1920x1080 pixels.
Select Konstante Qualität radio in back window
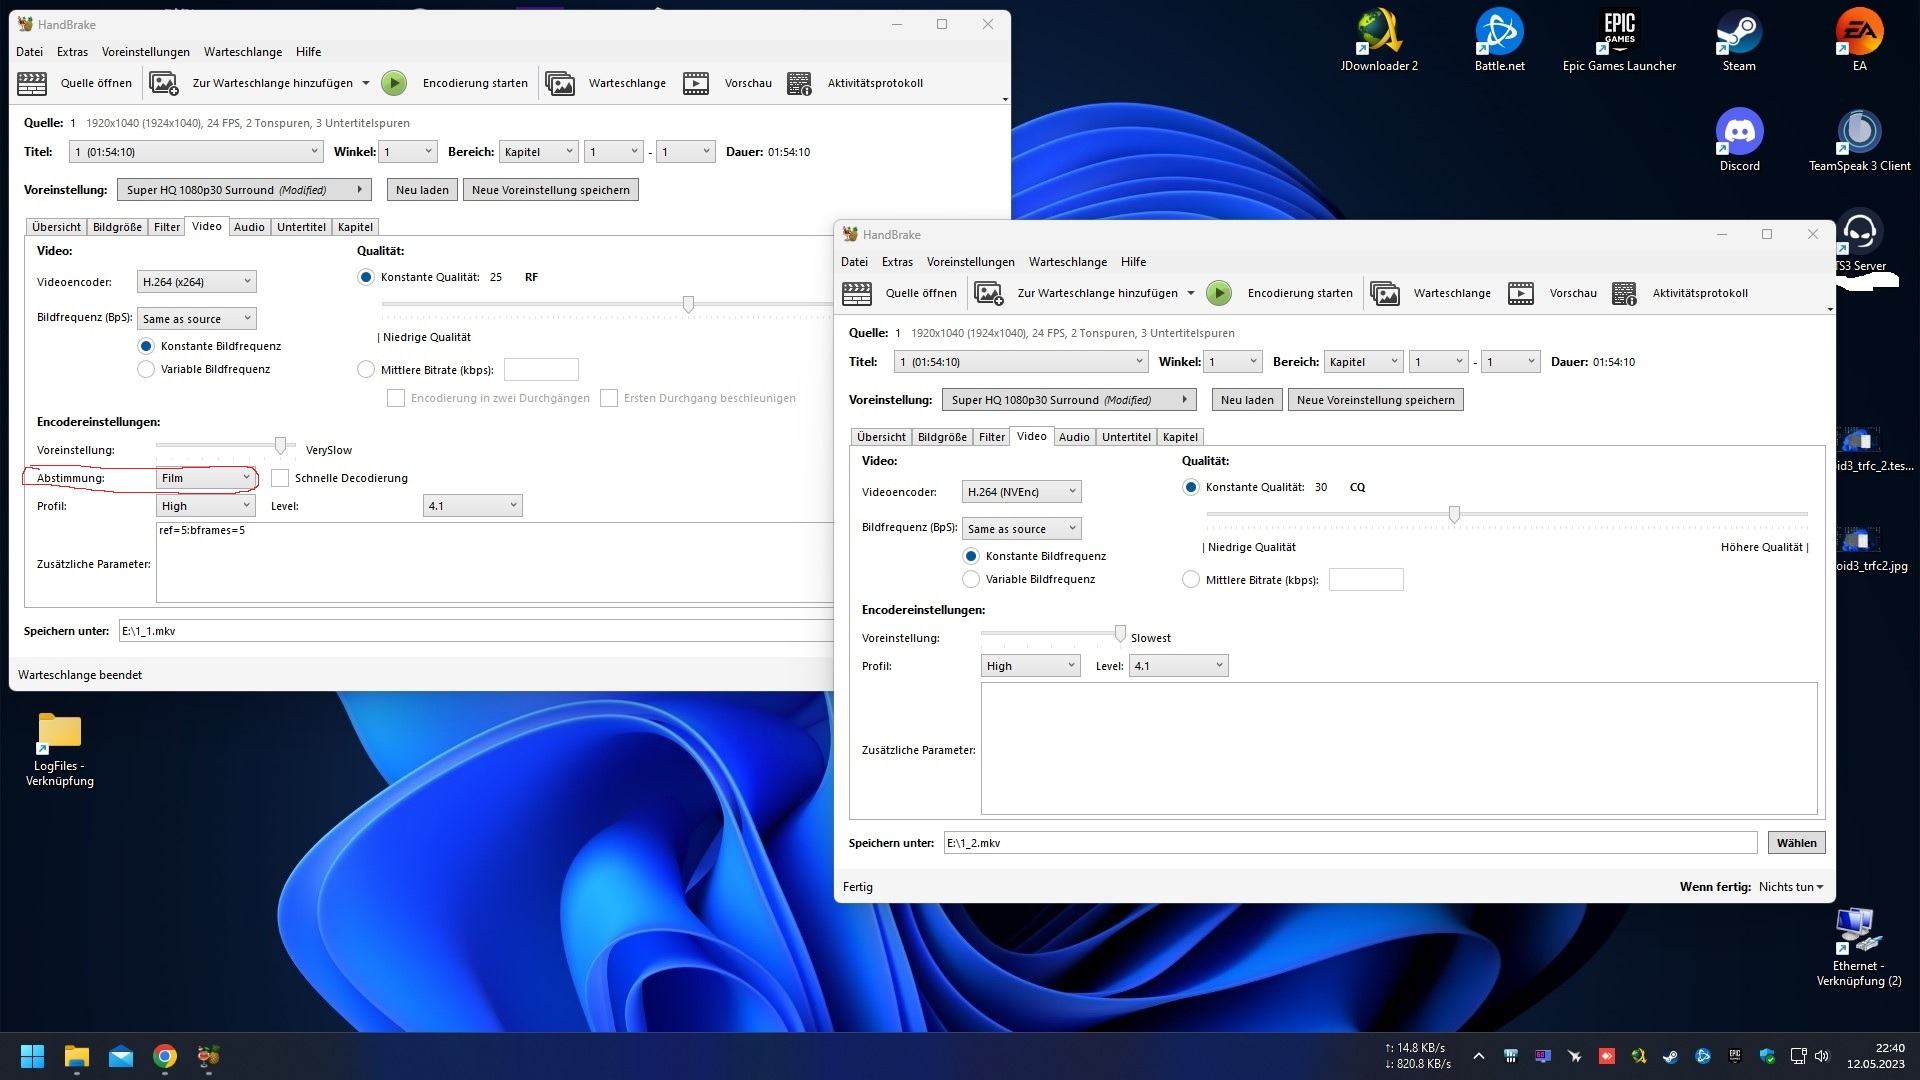(x=366, y=277)
